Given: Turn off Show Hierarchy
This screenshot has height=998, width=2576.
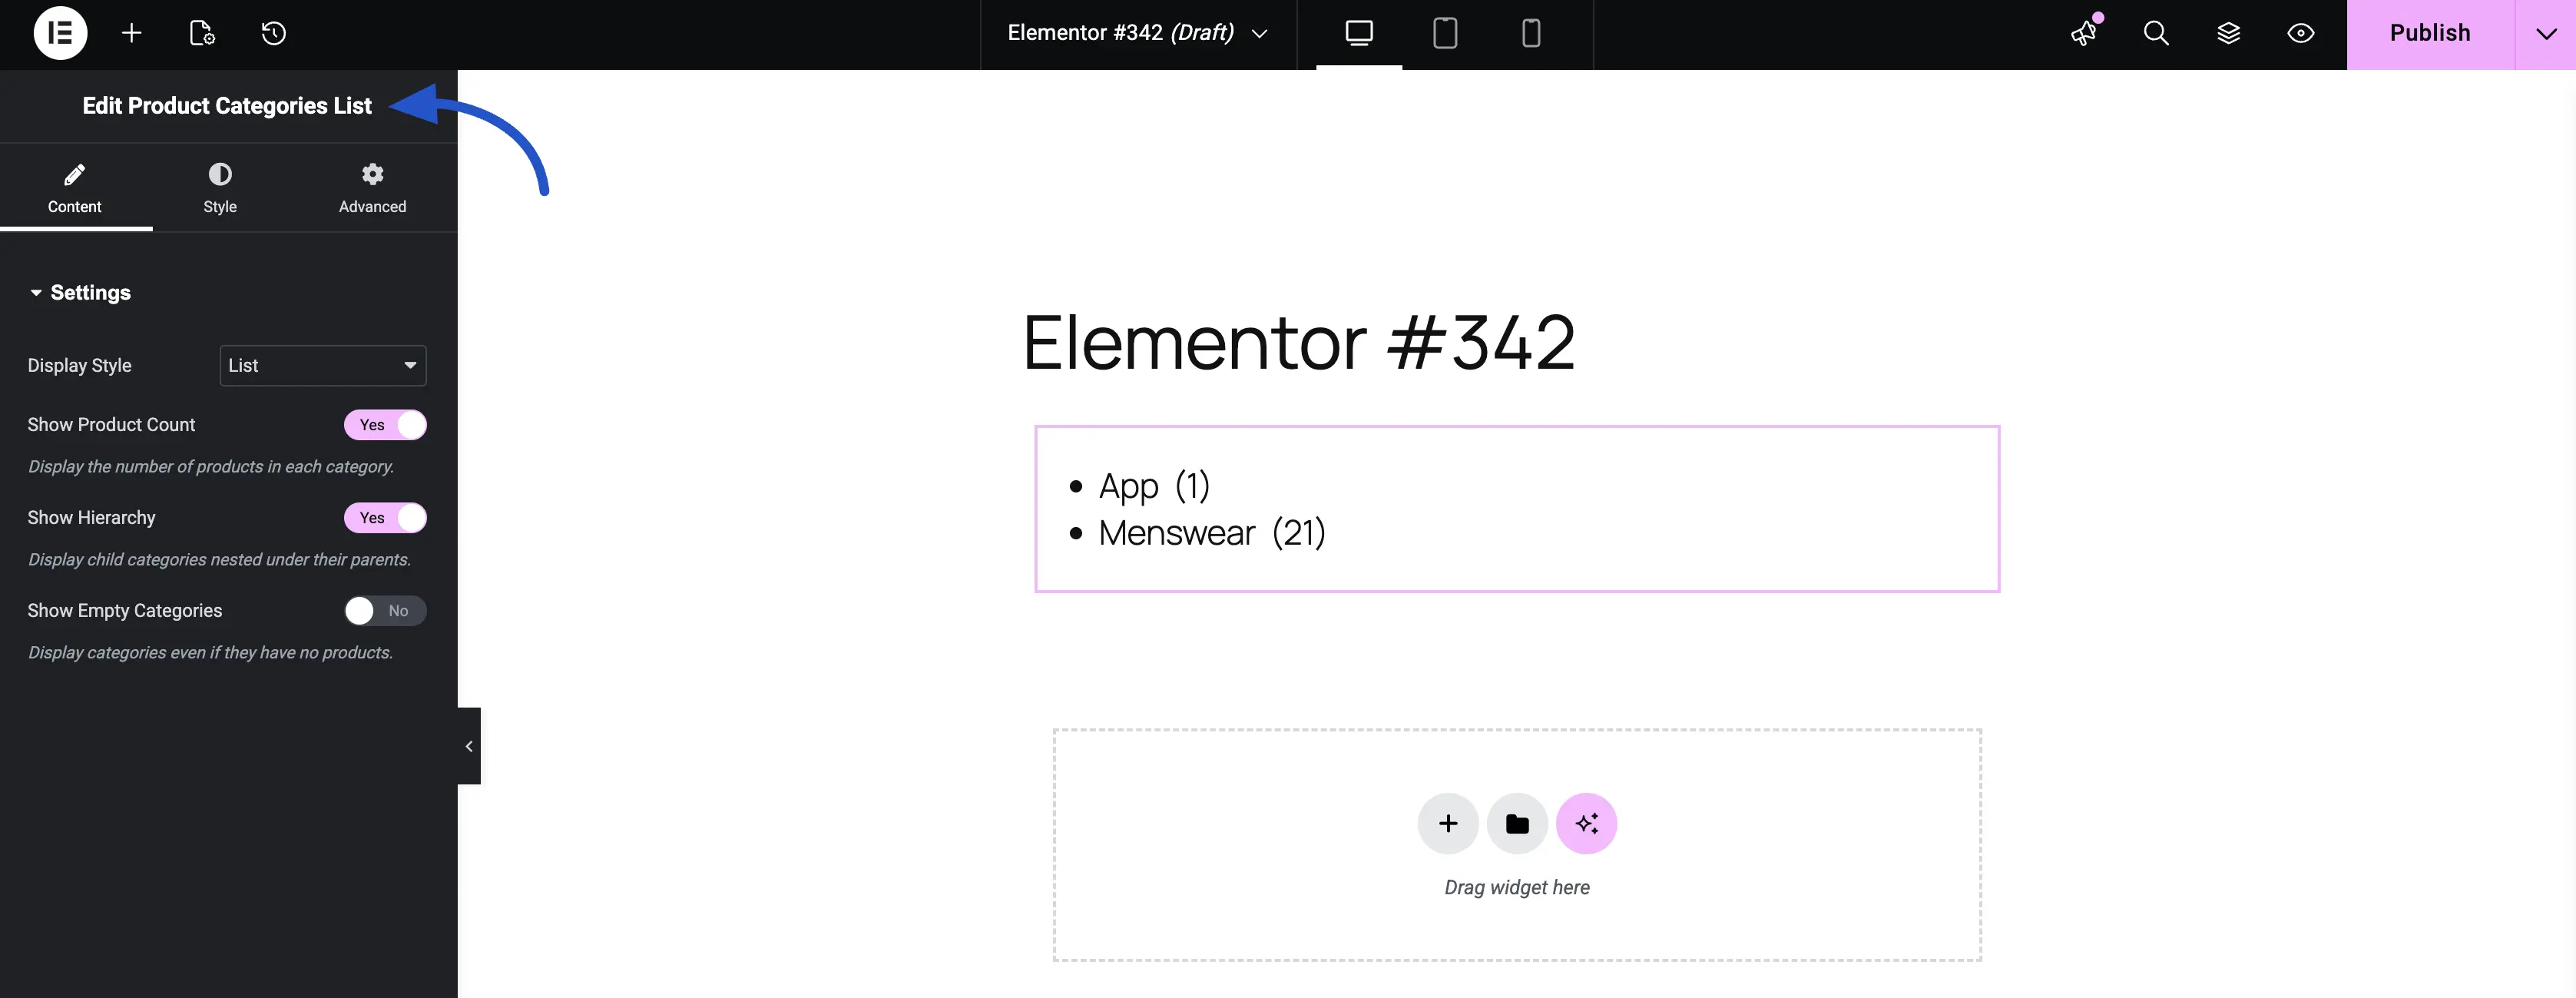Looking at the screenshot, I should (385, 517).
